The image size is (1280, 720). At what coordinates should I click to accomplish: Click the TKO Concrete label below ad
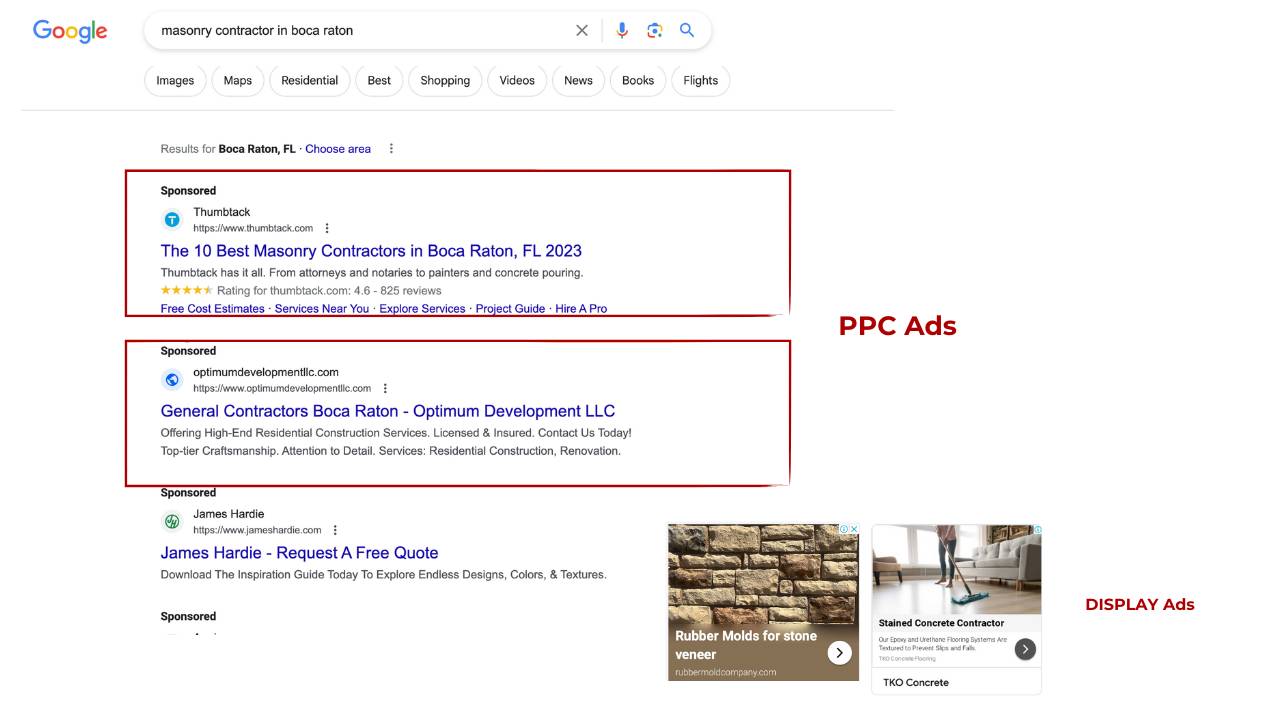916,683
